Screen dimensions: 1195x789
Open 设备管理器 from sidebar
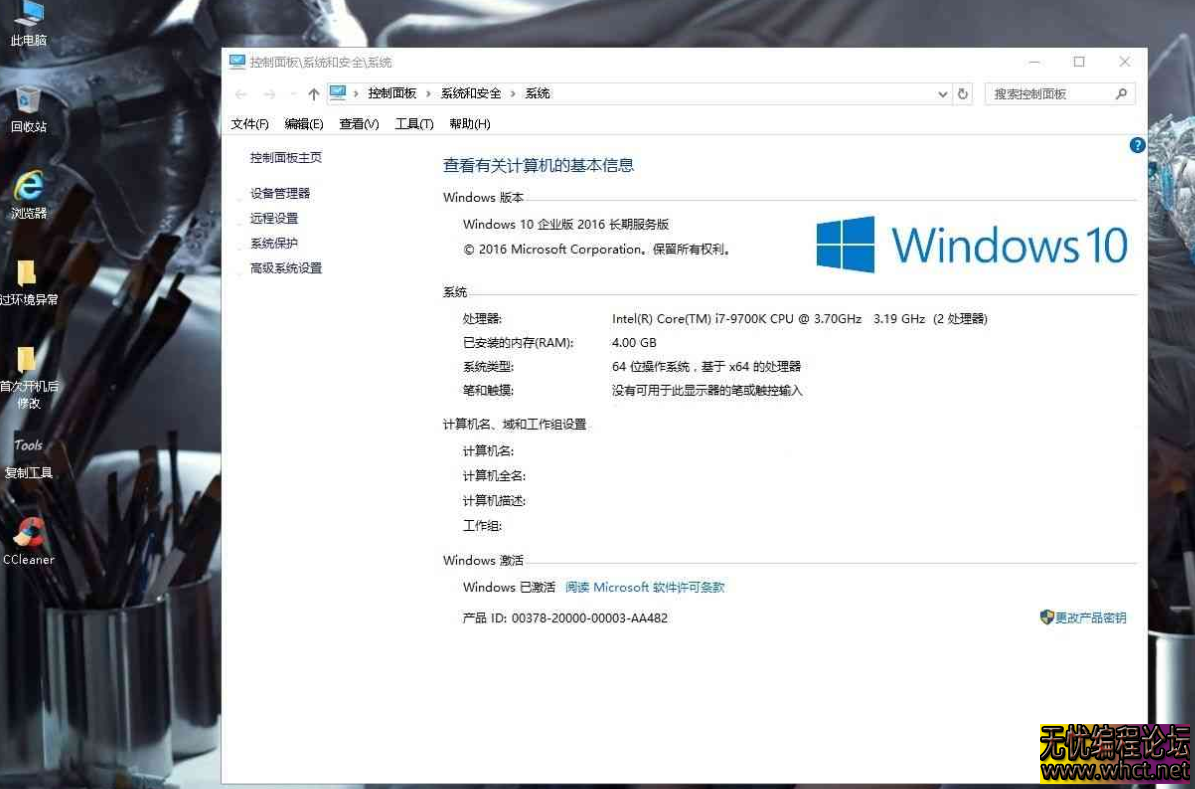(x=280, y=193)
